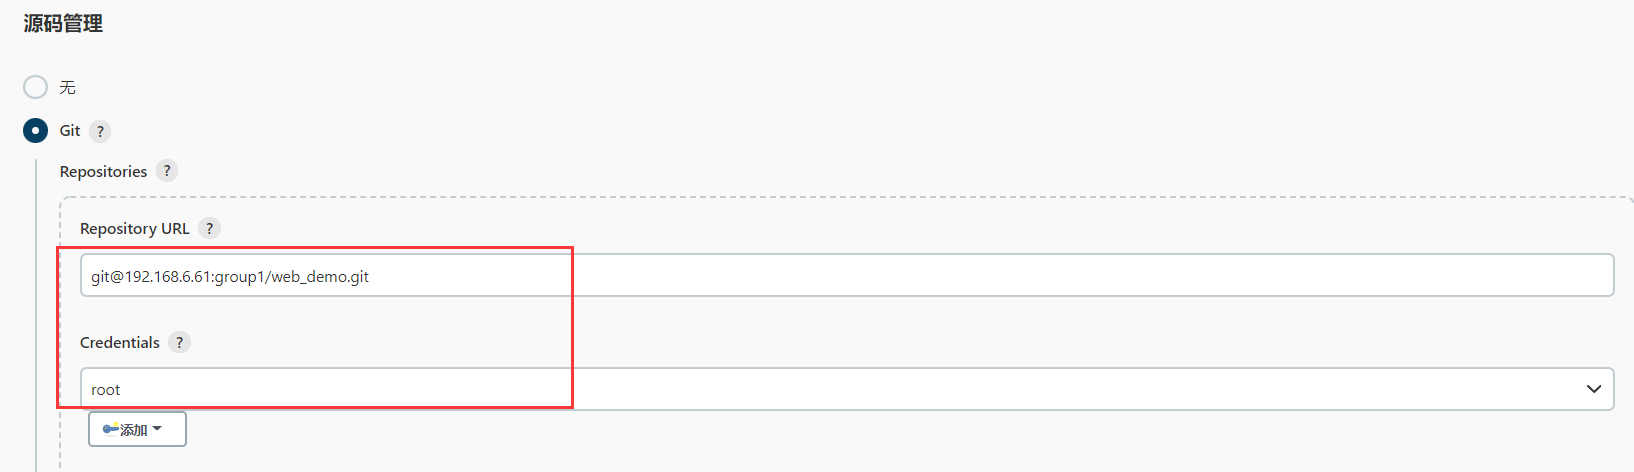This screenshot has width=1634, height=472.
Task: Focus the Repository URL input field
Action: [847, 275]
